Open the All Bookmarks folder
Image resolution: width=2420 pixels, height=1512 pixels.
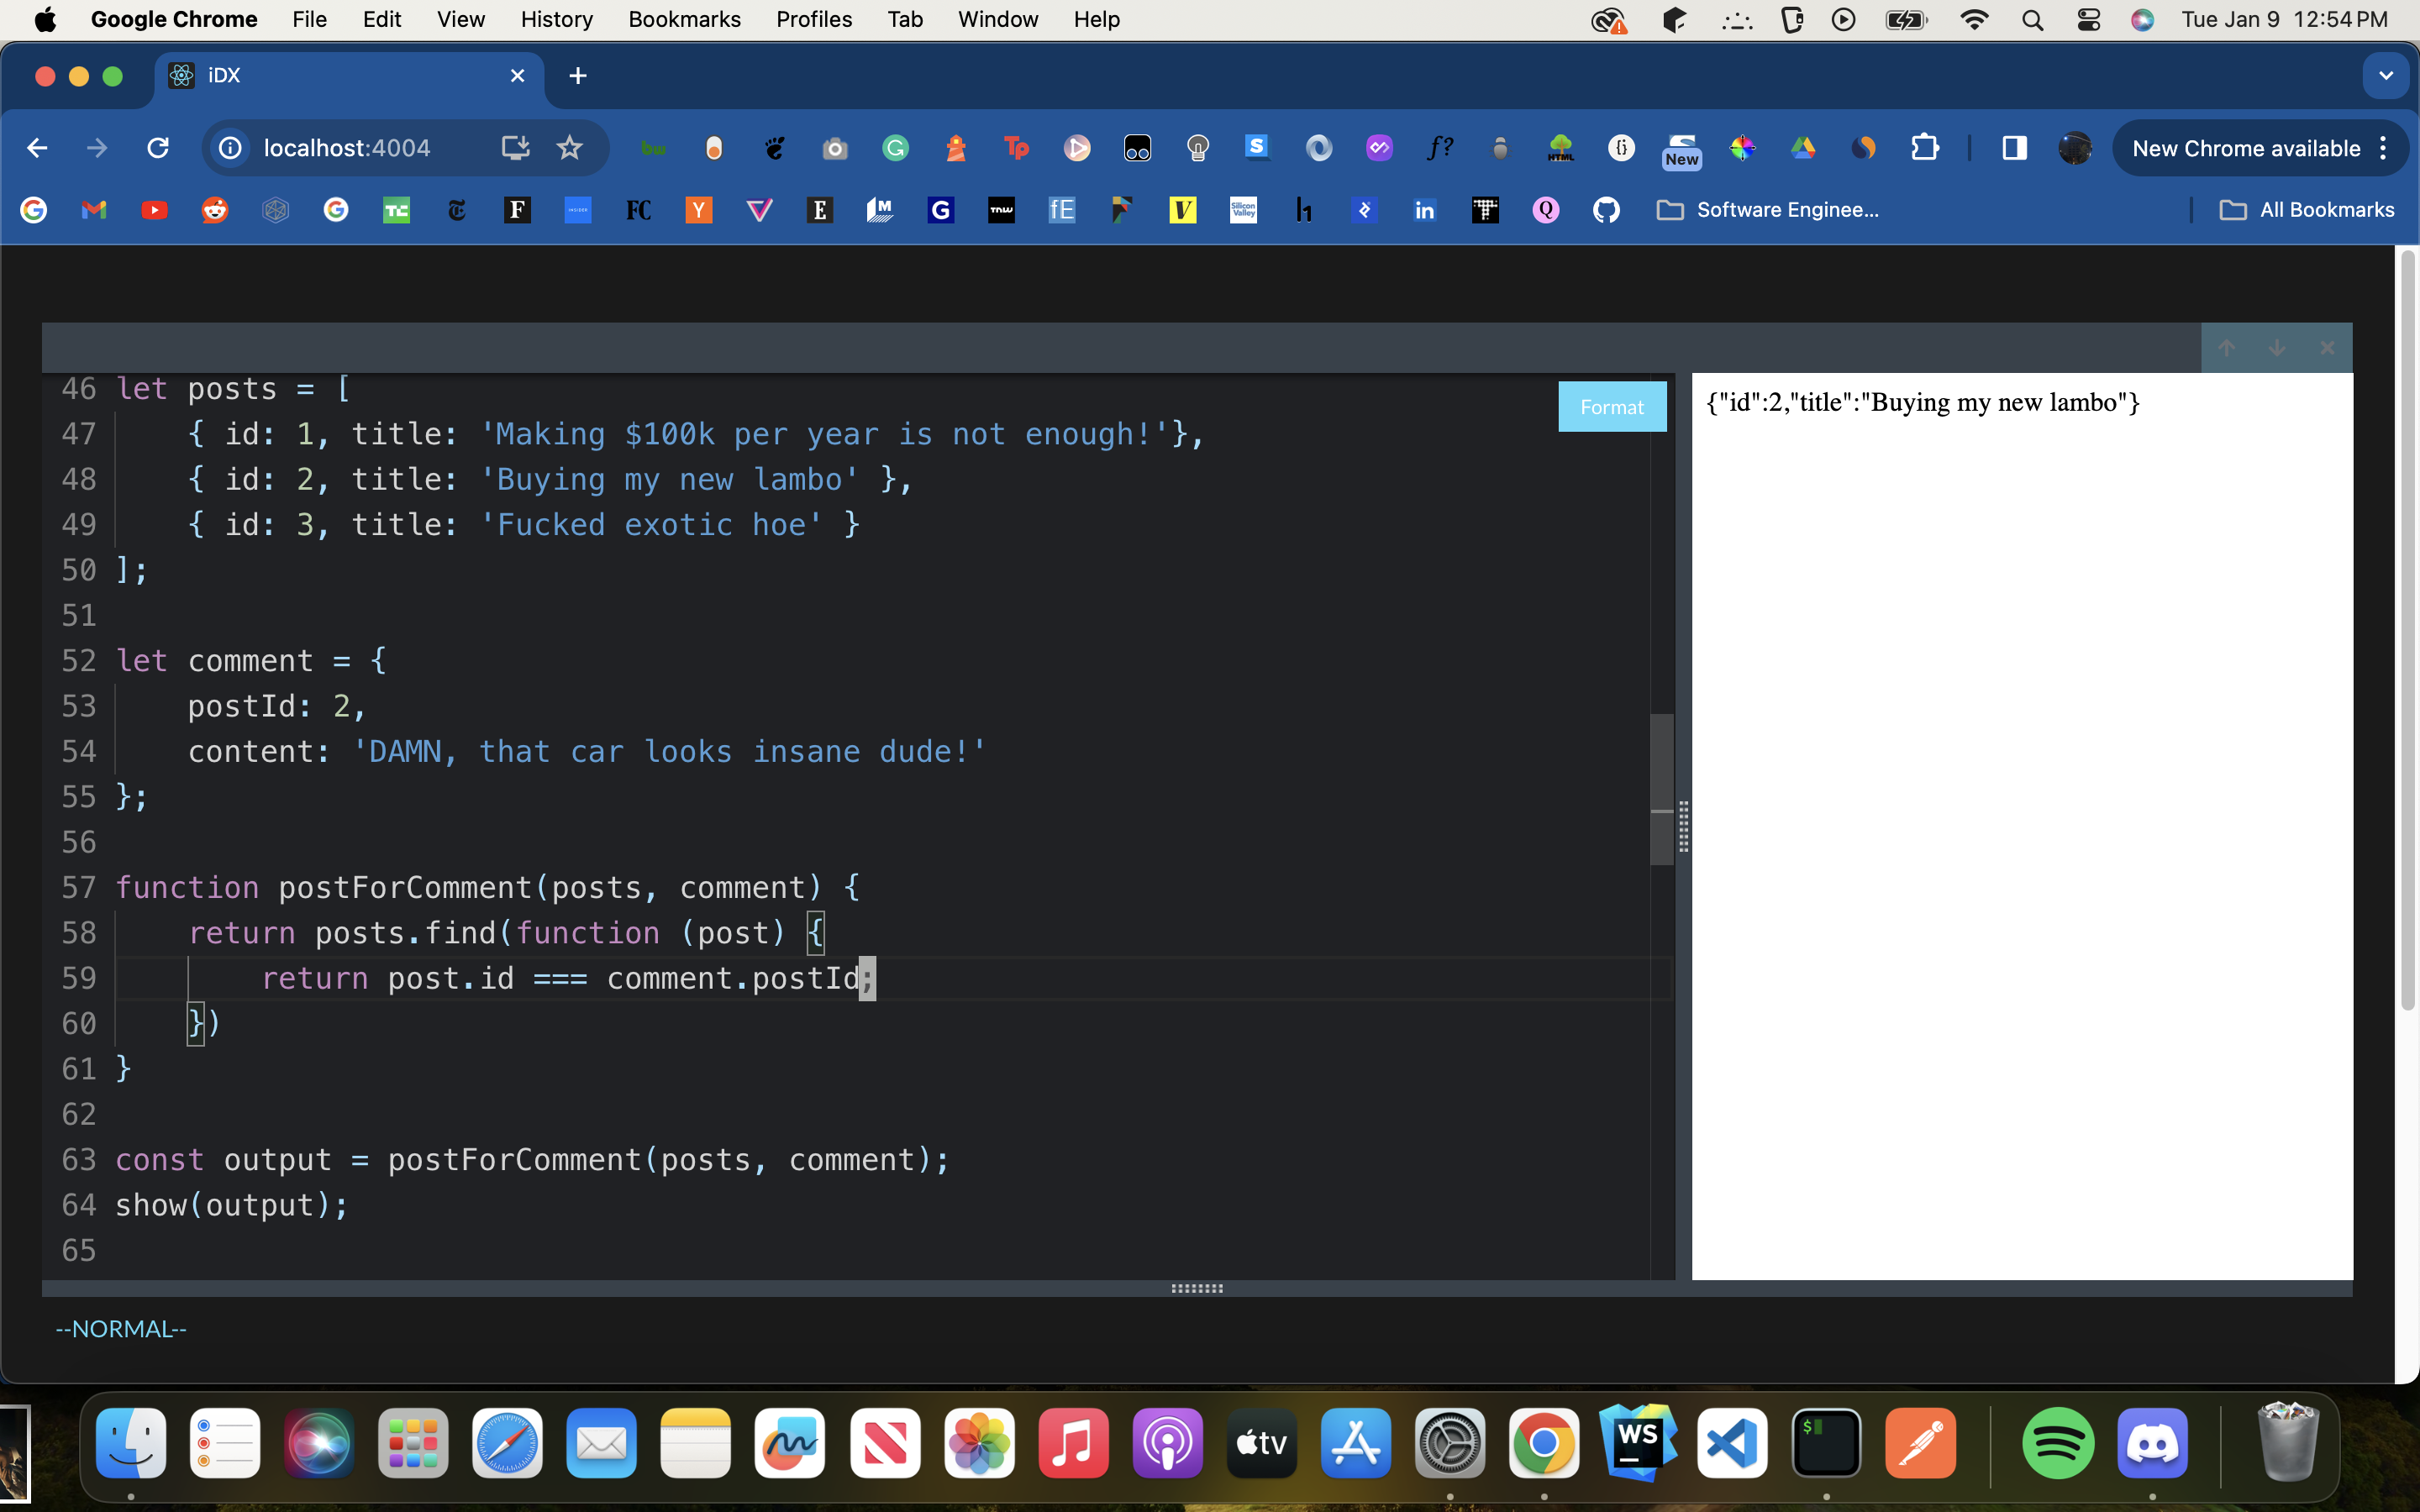pyautogui.click(x=2307, y=210)
